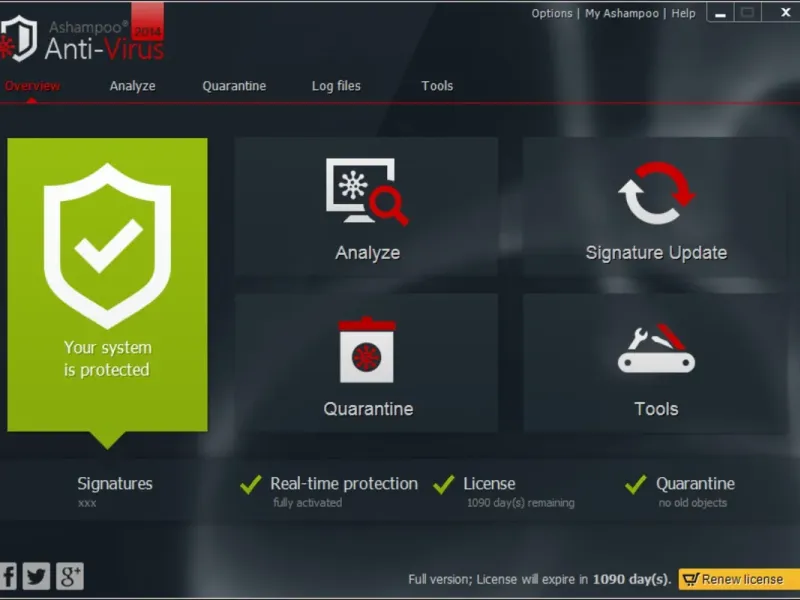Click green checkmark beside Quarantine status

(x=636, y=484)
